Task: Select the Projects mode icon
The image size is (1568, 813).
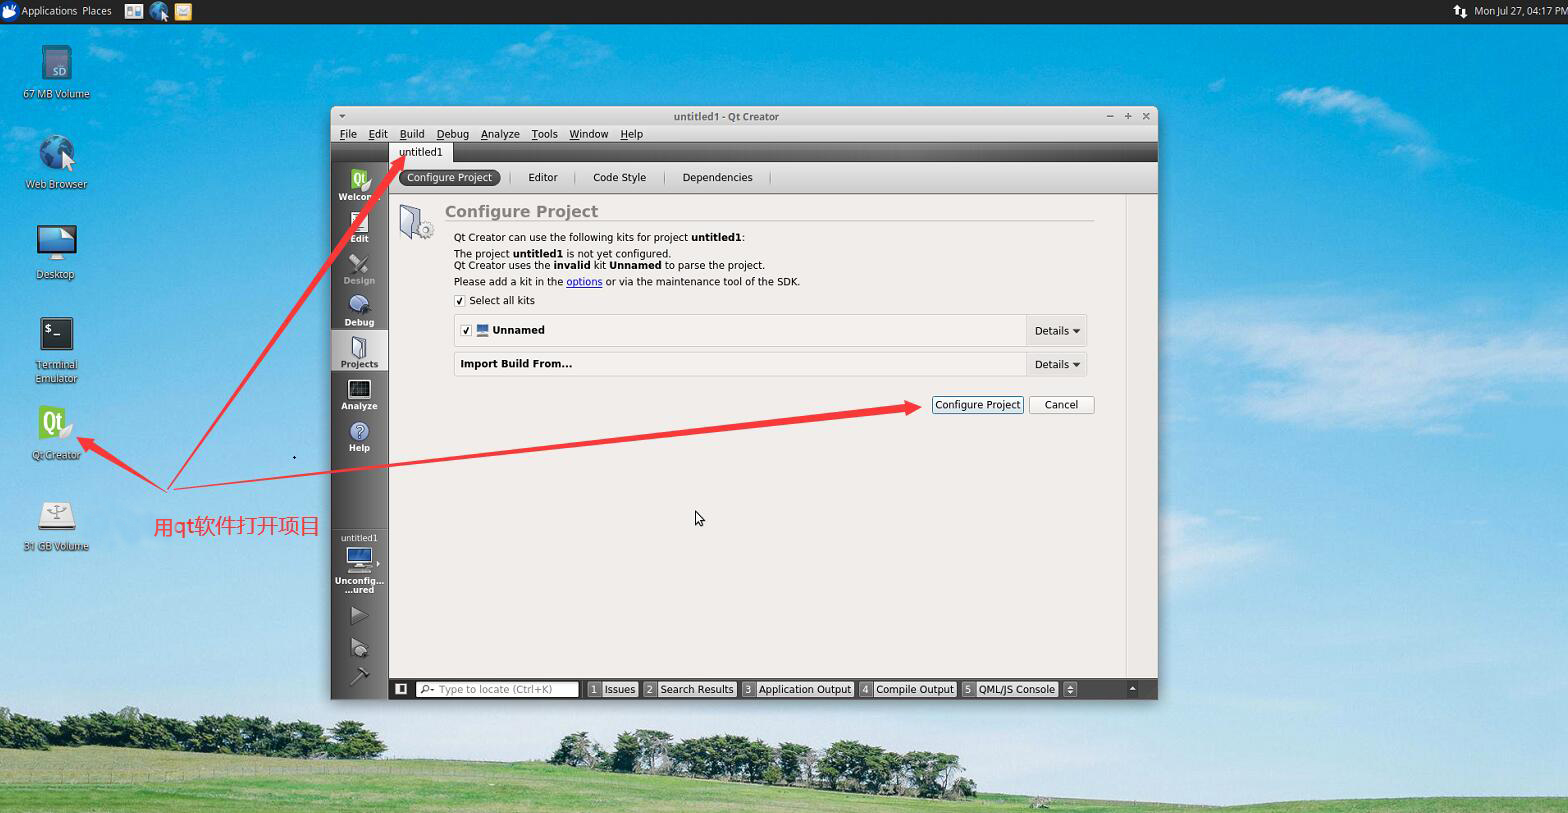Action: point(359,352)
